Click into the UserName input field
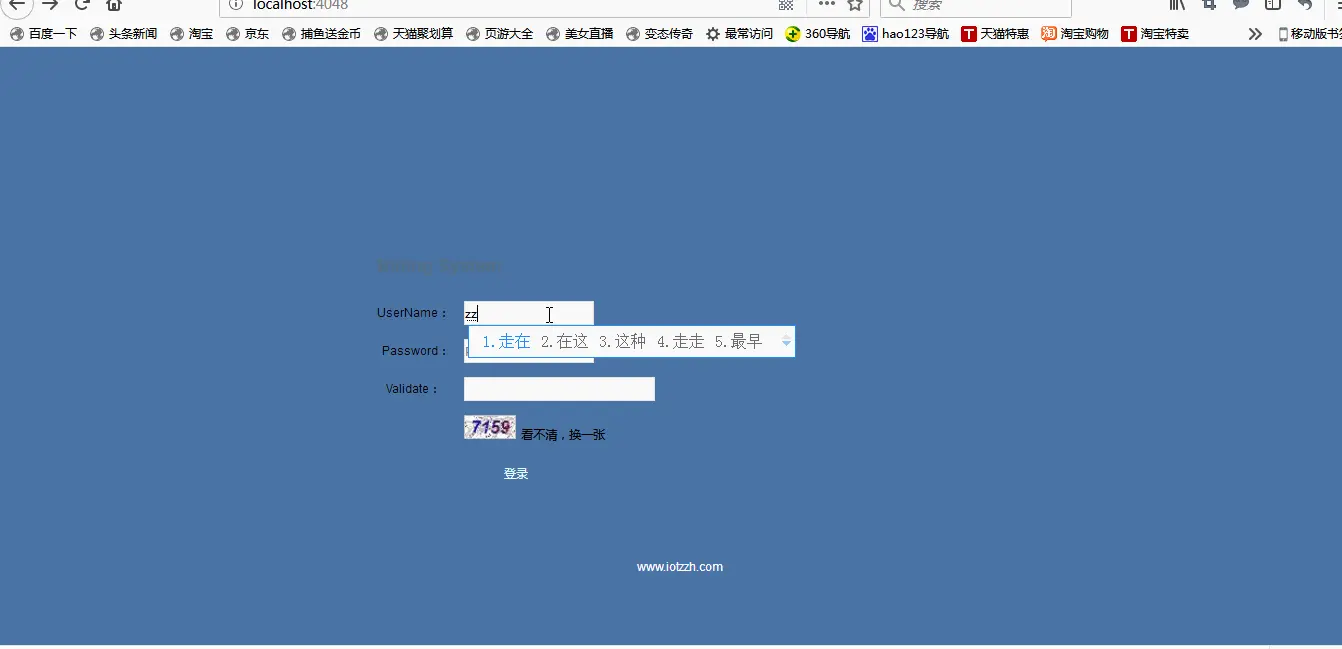Viewport: 1342px width, 649px height. point(529,313)
